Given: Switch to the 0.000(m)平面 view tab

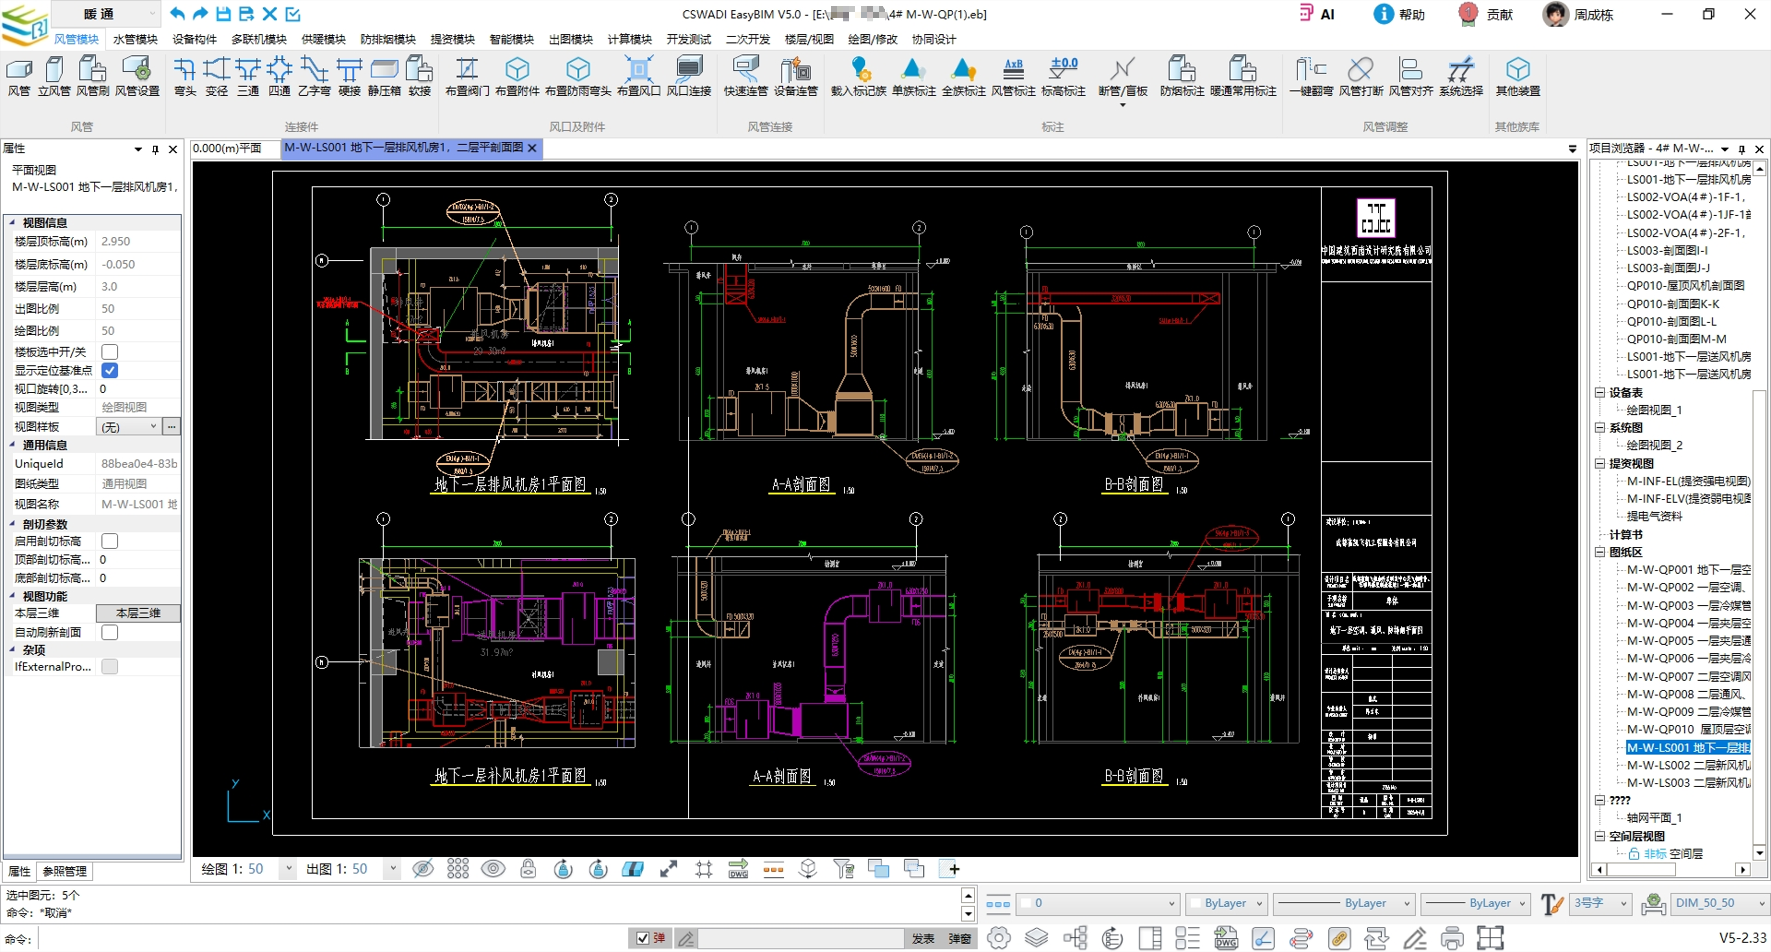Looking at the screenshot, I should click(x=228, y=148).
